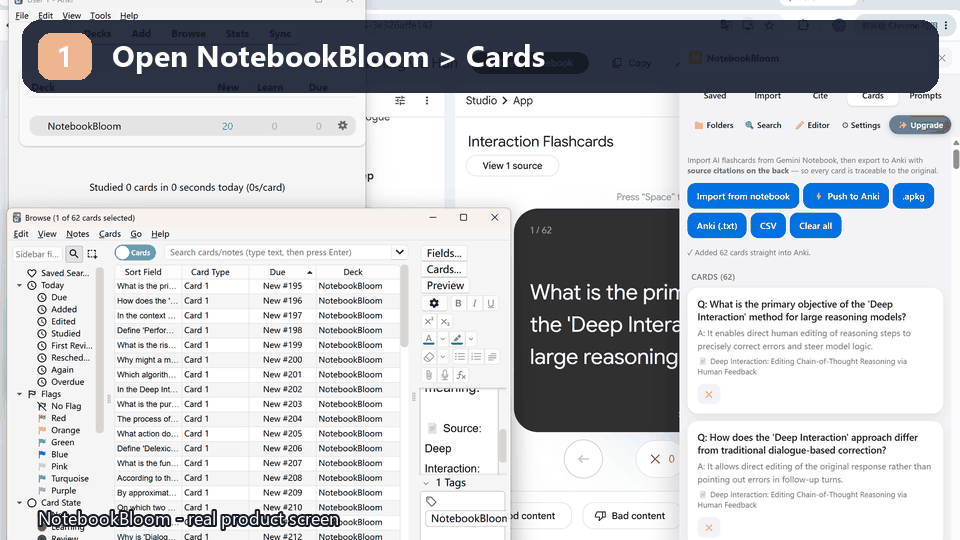Open the Fields... button in Browse editor
The image size is (960, 540).
click(444, 253)
